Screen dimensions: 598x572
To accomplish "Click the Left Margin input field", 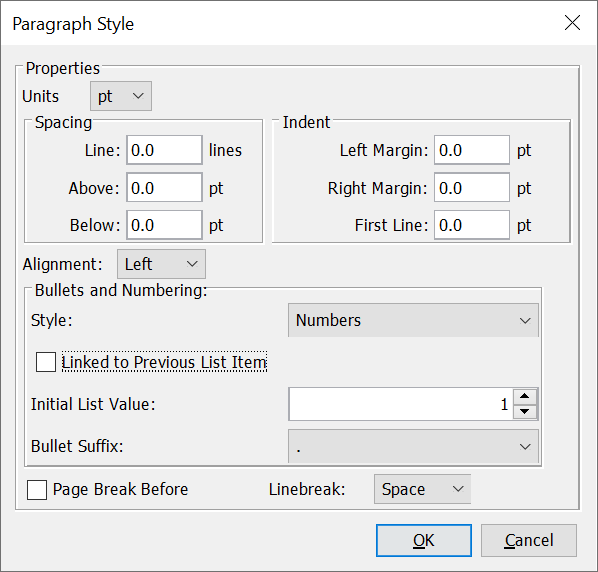I will coord(472,150).
